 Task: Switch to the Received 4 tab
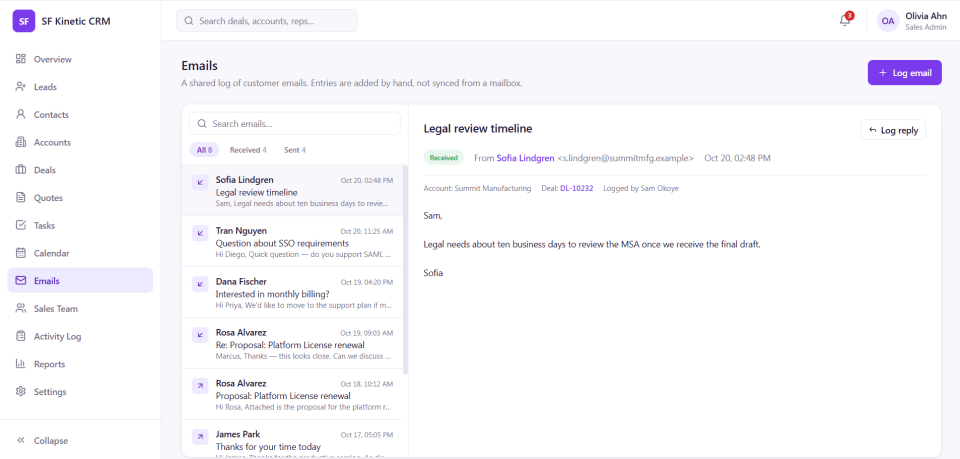click(248, 150)
